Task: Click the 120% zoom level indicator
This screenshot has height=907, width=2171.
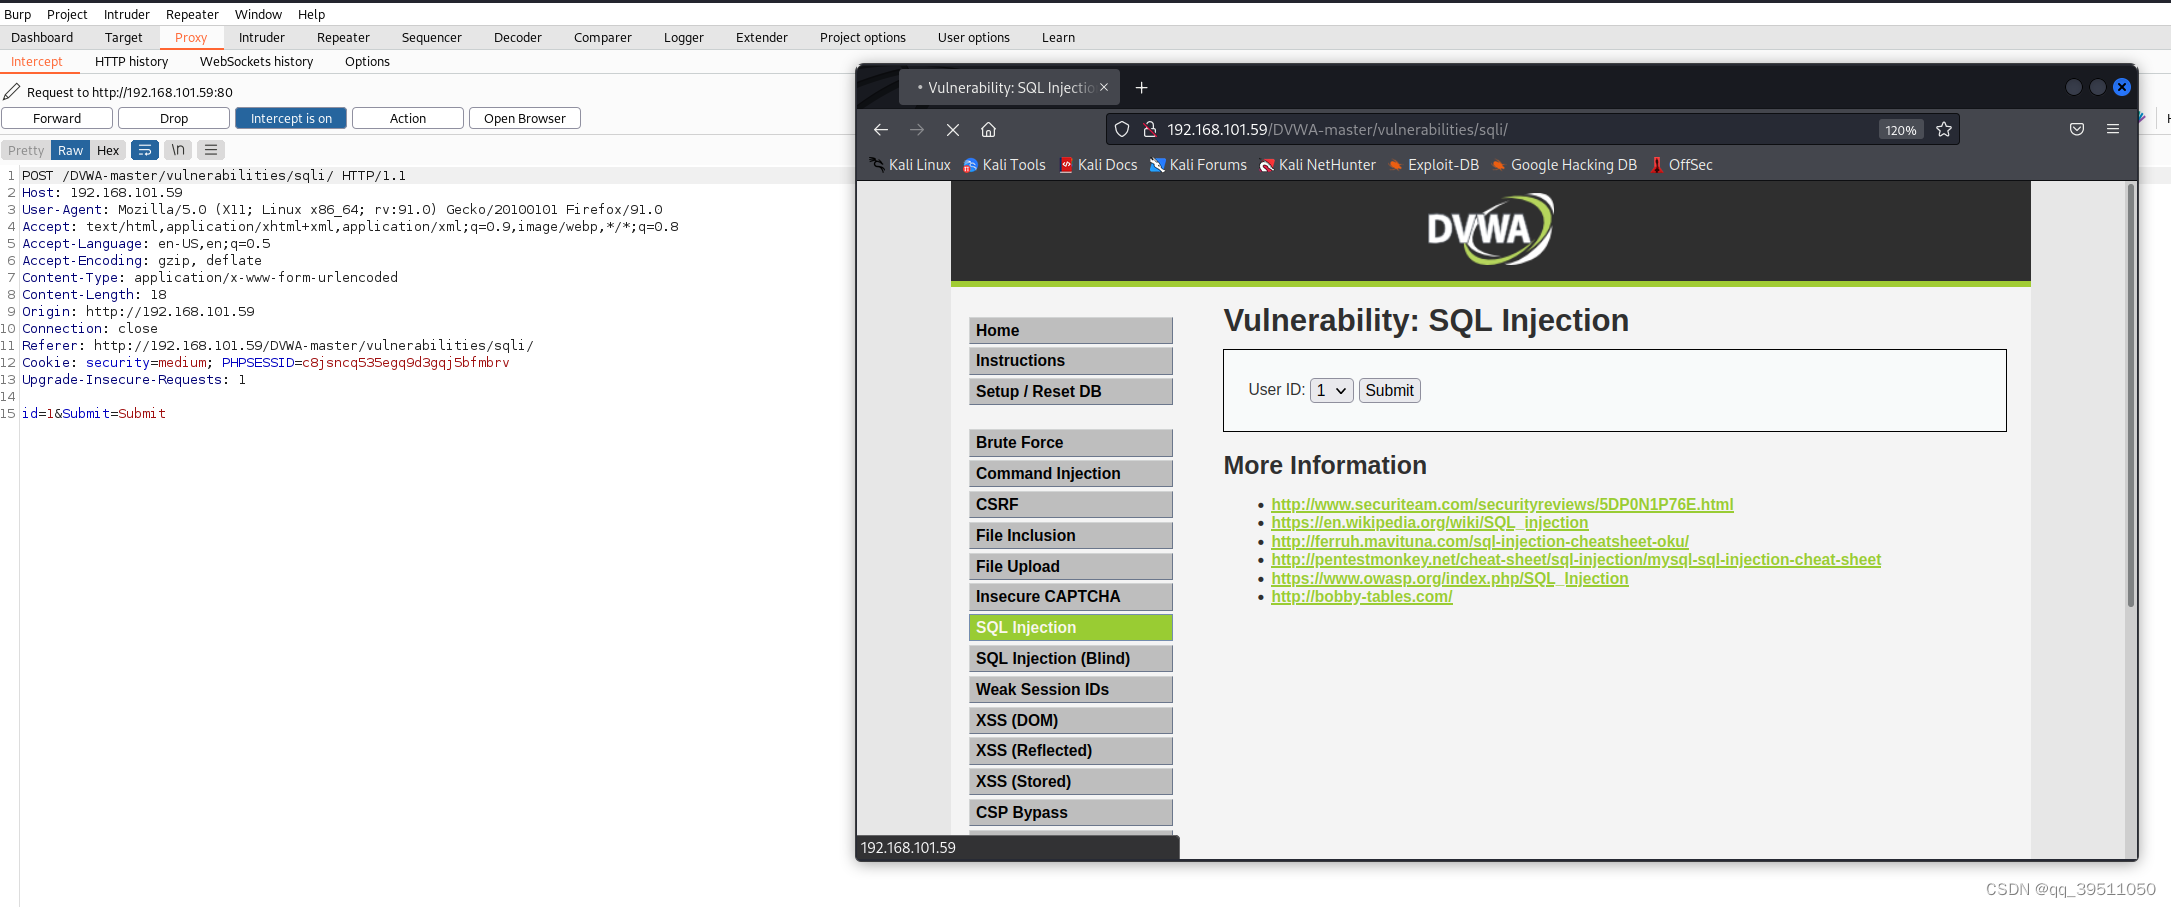Action: coord(1900,130)
